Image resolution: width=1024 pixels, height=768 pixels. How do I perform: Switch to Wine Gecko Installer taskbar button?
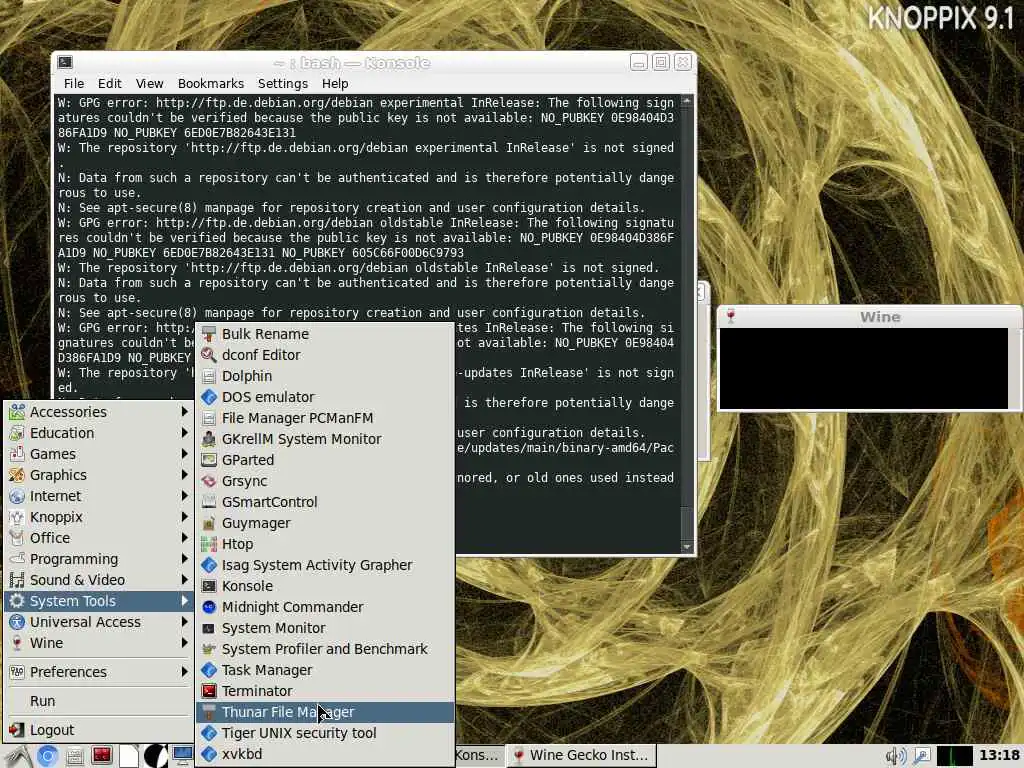[x=581, y=755]
